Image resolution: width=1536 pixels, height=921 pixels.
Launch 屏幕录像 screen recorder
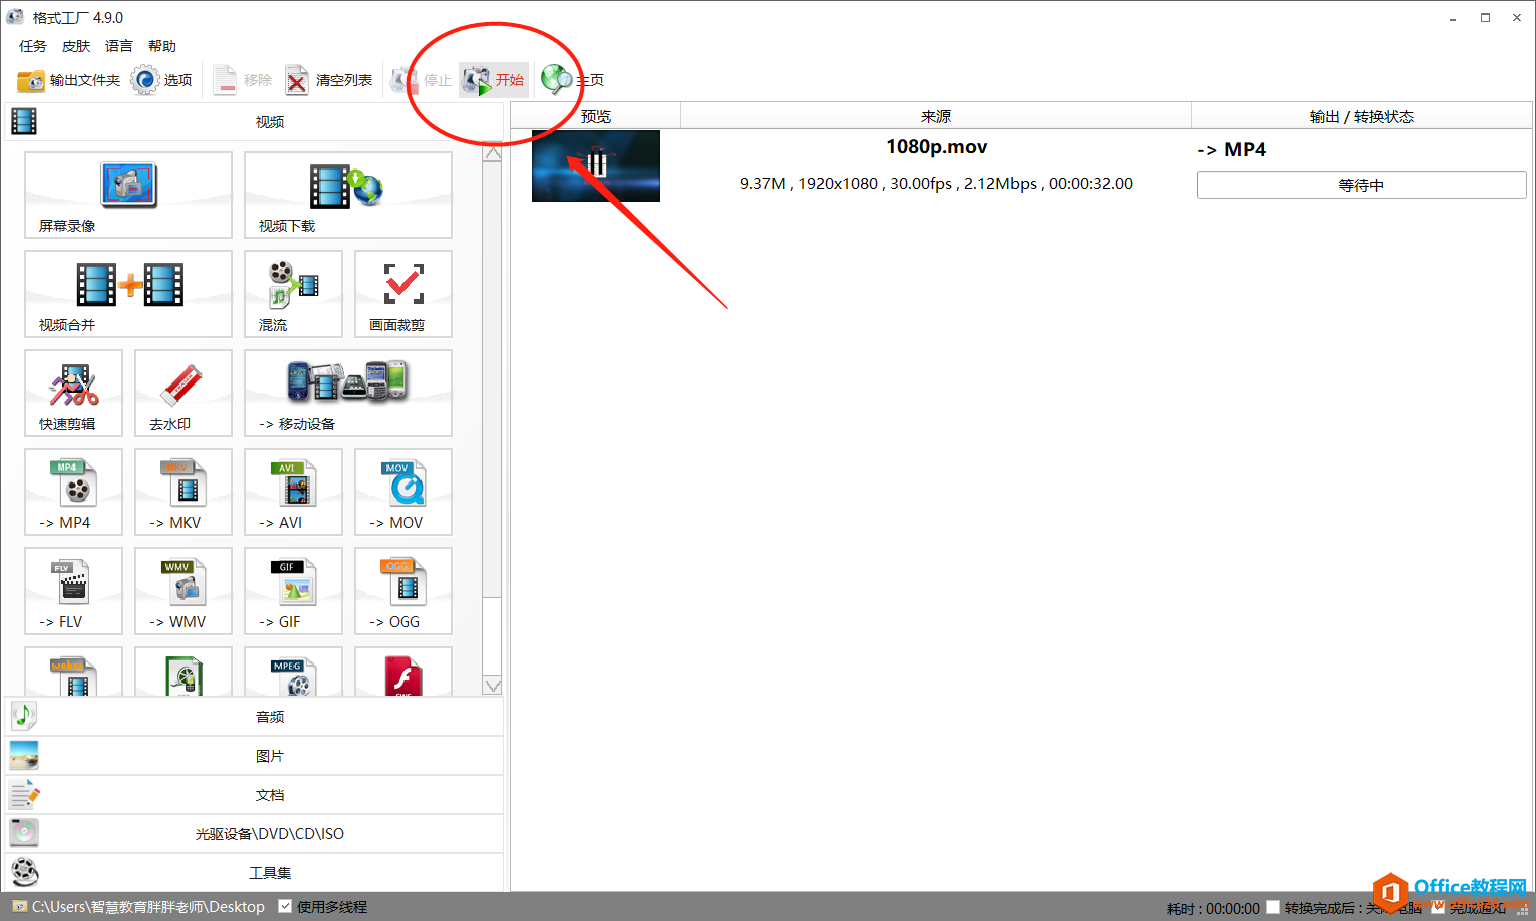coord(128,195)
